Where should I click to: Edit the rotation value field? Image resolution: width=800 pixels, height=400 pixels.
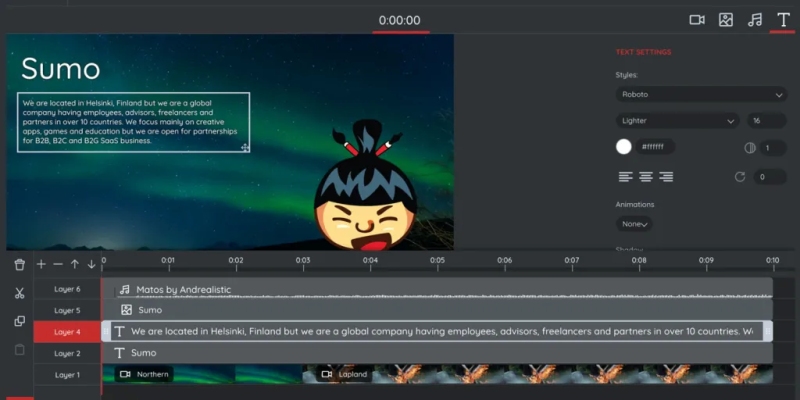[x=770, y=177]
